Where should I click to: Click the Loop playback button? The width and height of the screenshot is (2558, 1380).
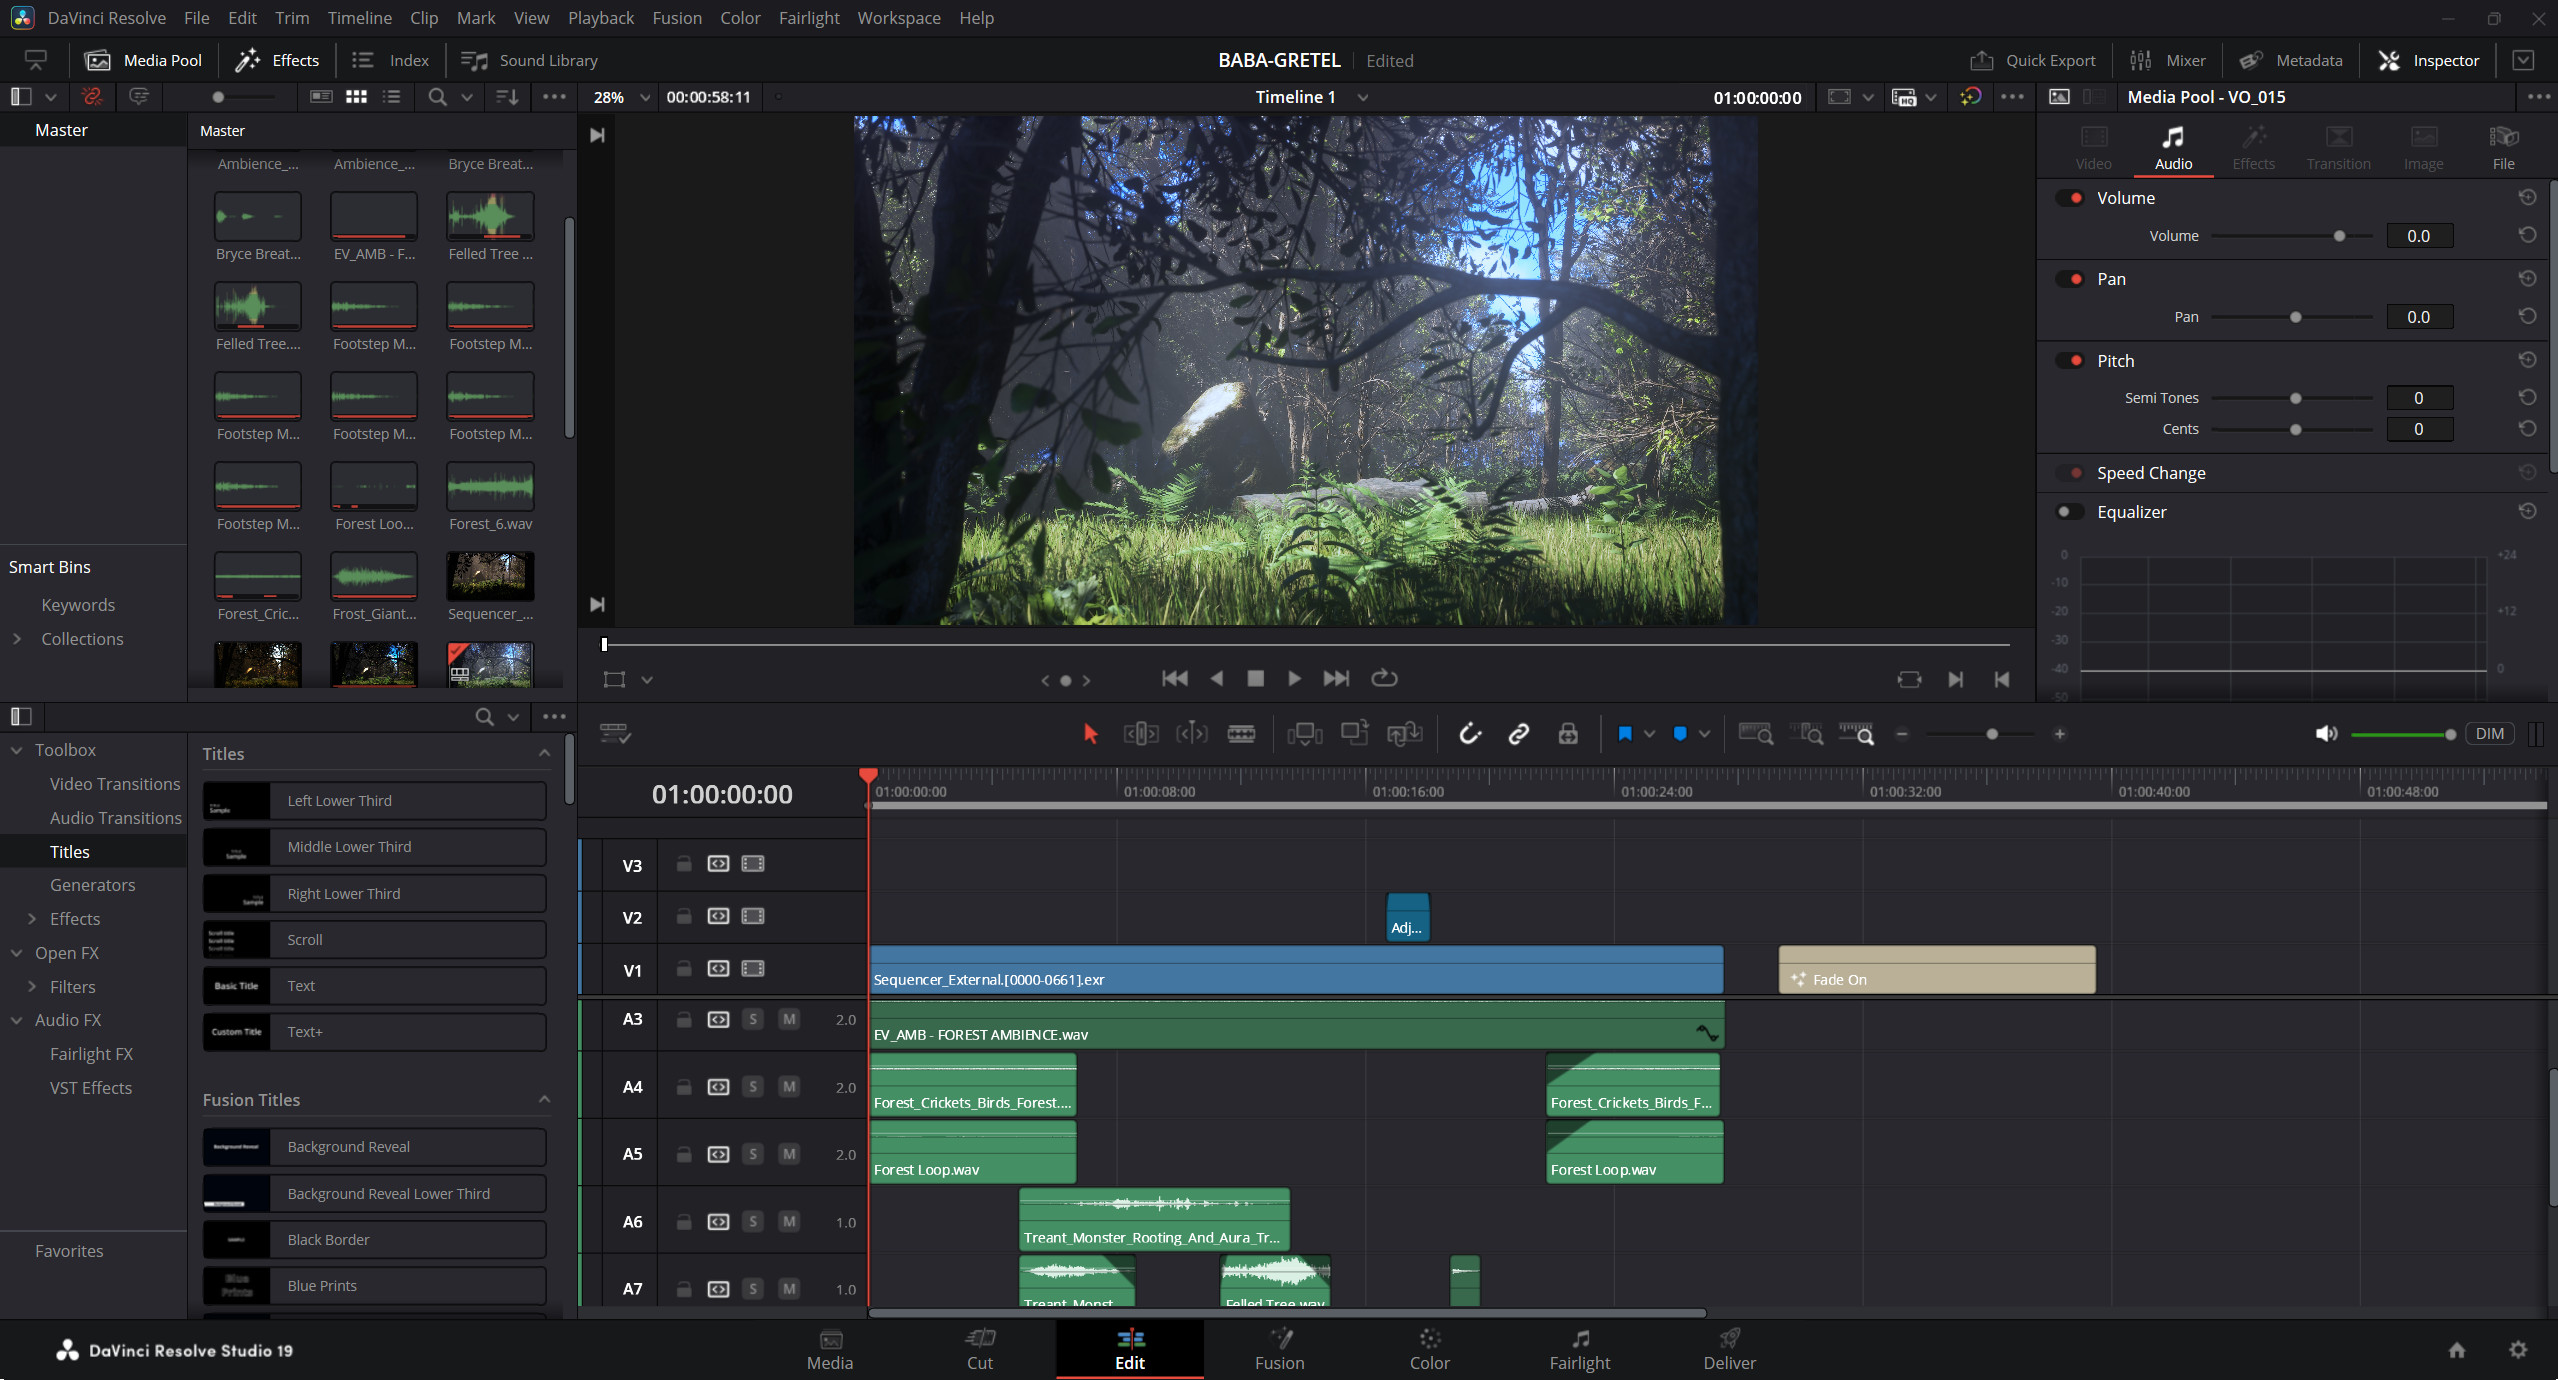(1384, 678)
